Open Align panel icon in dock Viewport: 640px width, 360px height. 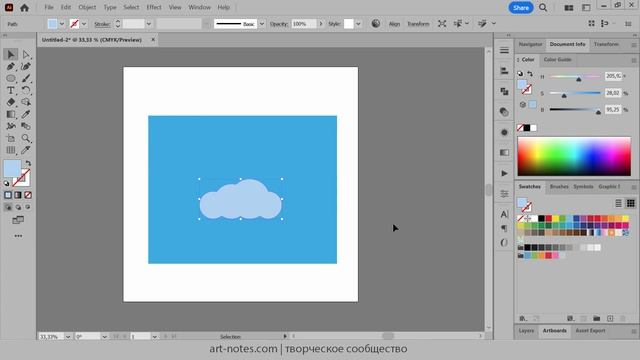coord(504,71)
